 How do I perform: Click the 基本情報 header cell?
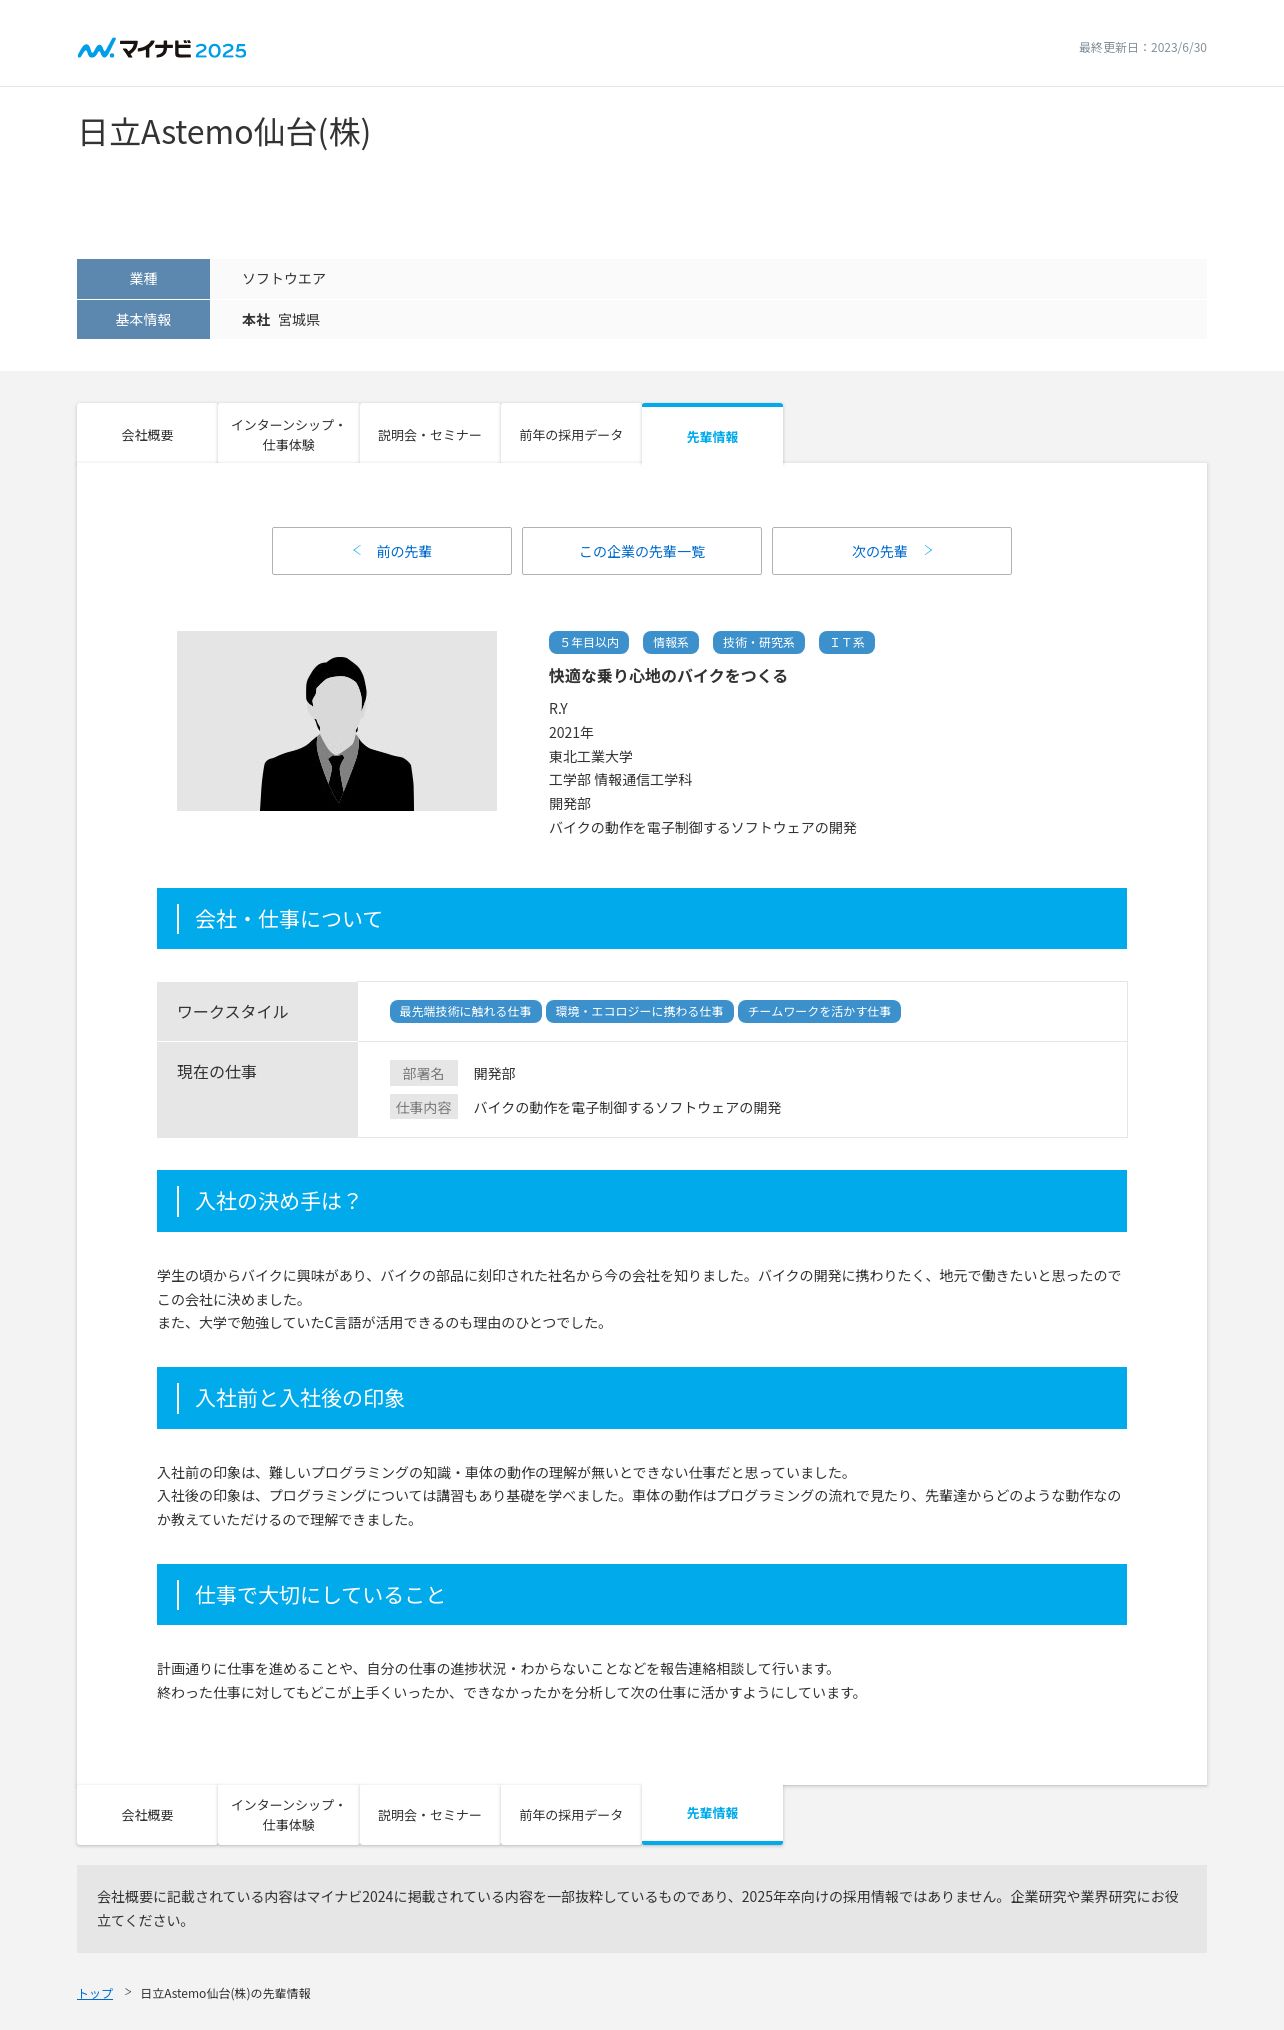click(x=143, y=320)
